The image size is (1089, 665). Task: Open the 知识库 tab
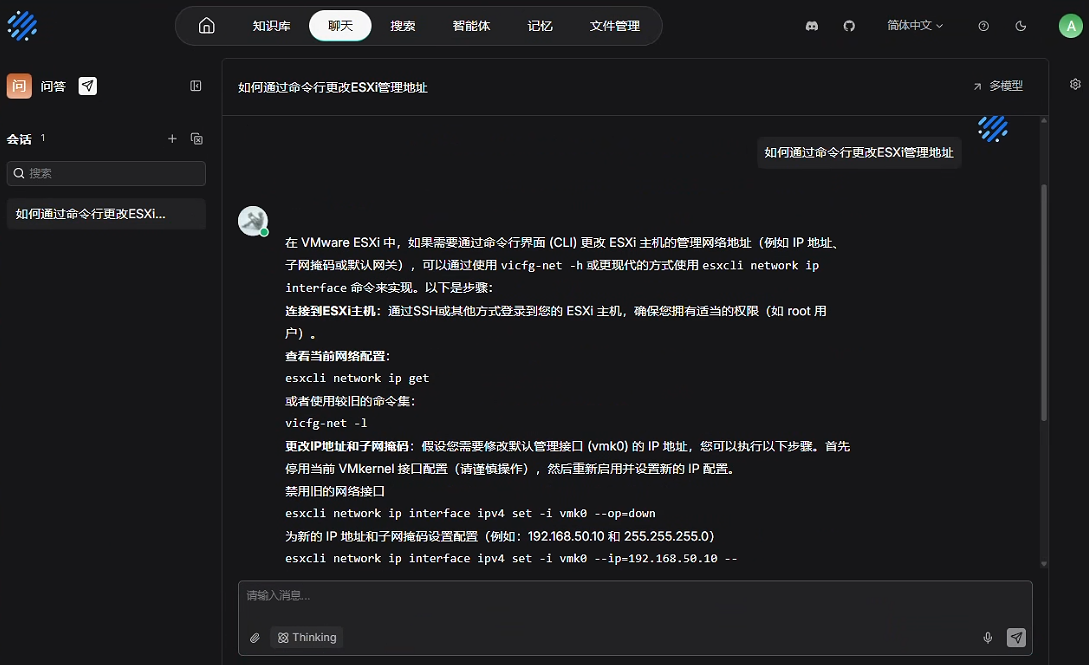tap(271, 26)
